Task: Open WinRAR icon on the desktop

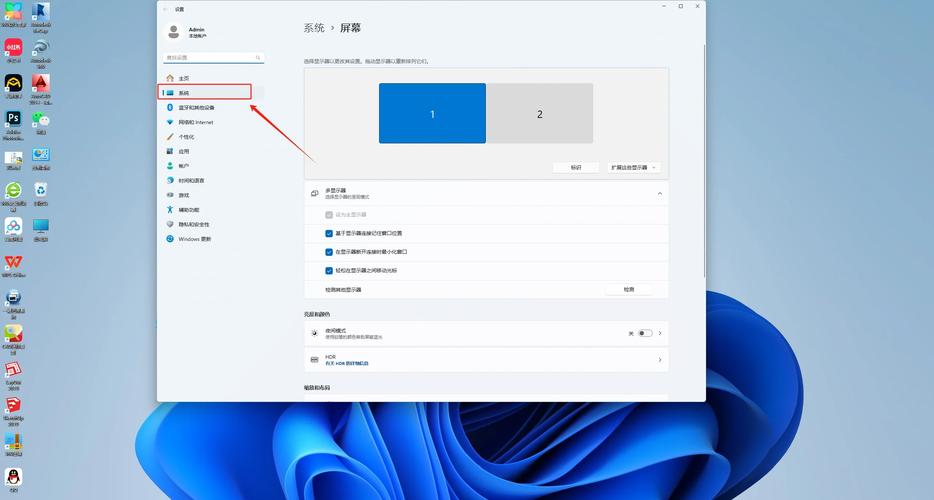Action: (x=13, y=441)
